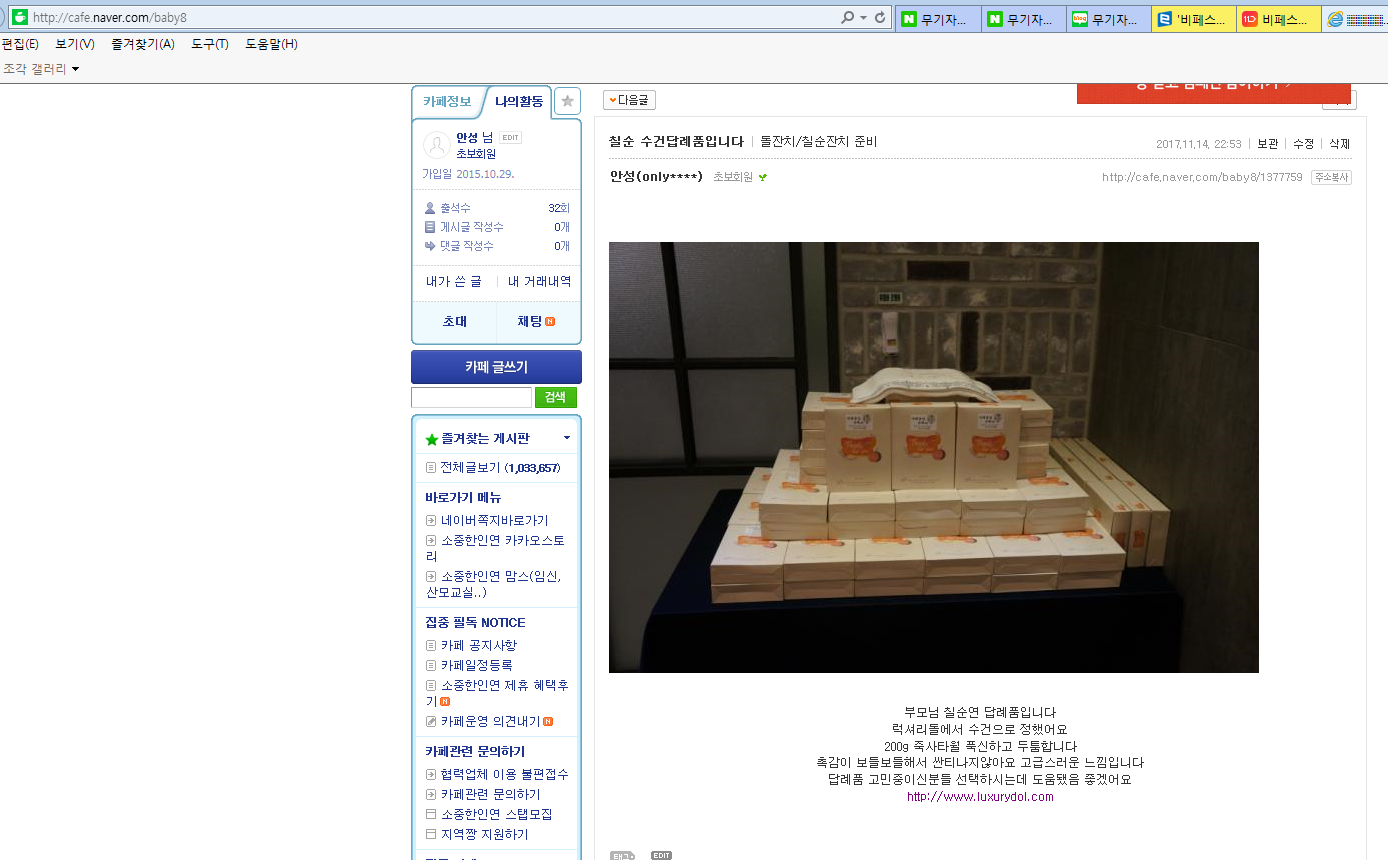
Task: Click the 초대 button
Action: pos(455,322)
